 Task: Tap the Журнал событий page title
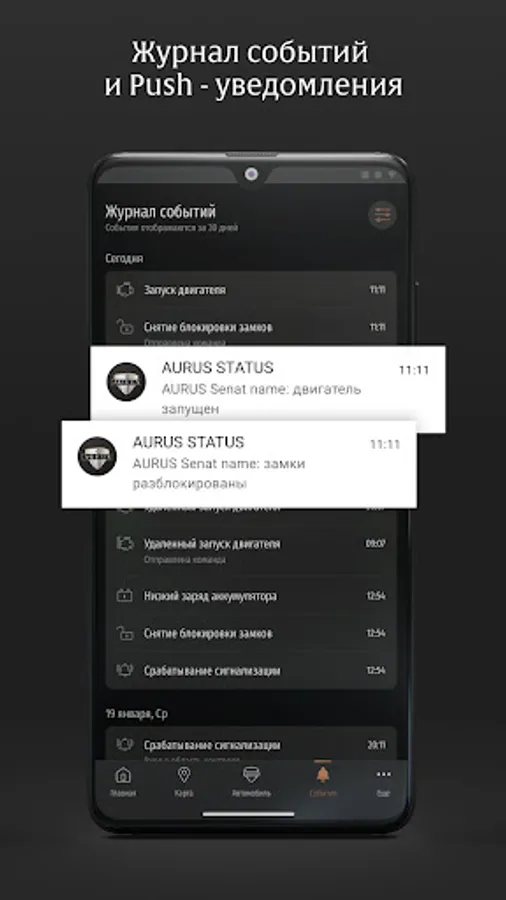tap(160, 212)
